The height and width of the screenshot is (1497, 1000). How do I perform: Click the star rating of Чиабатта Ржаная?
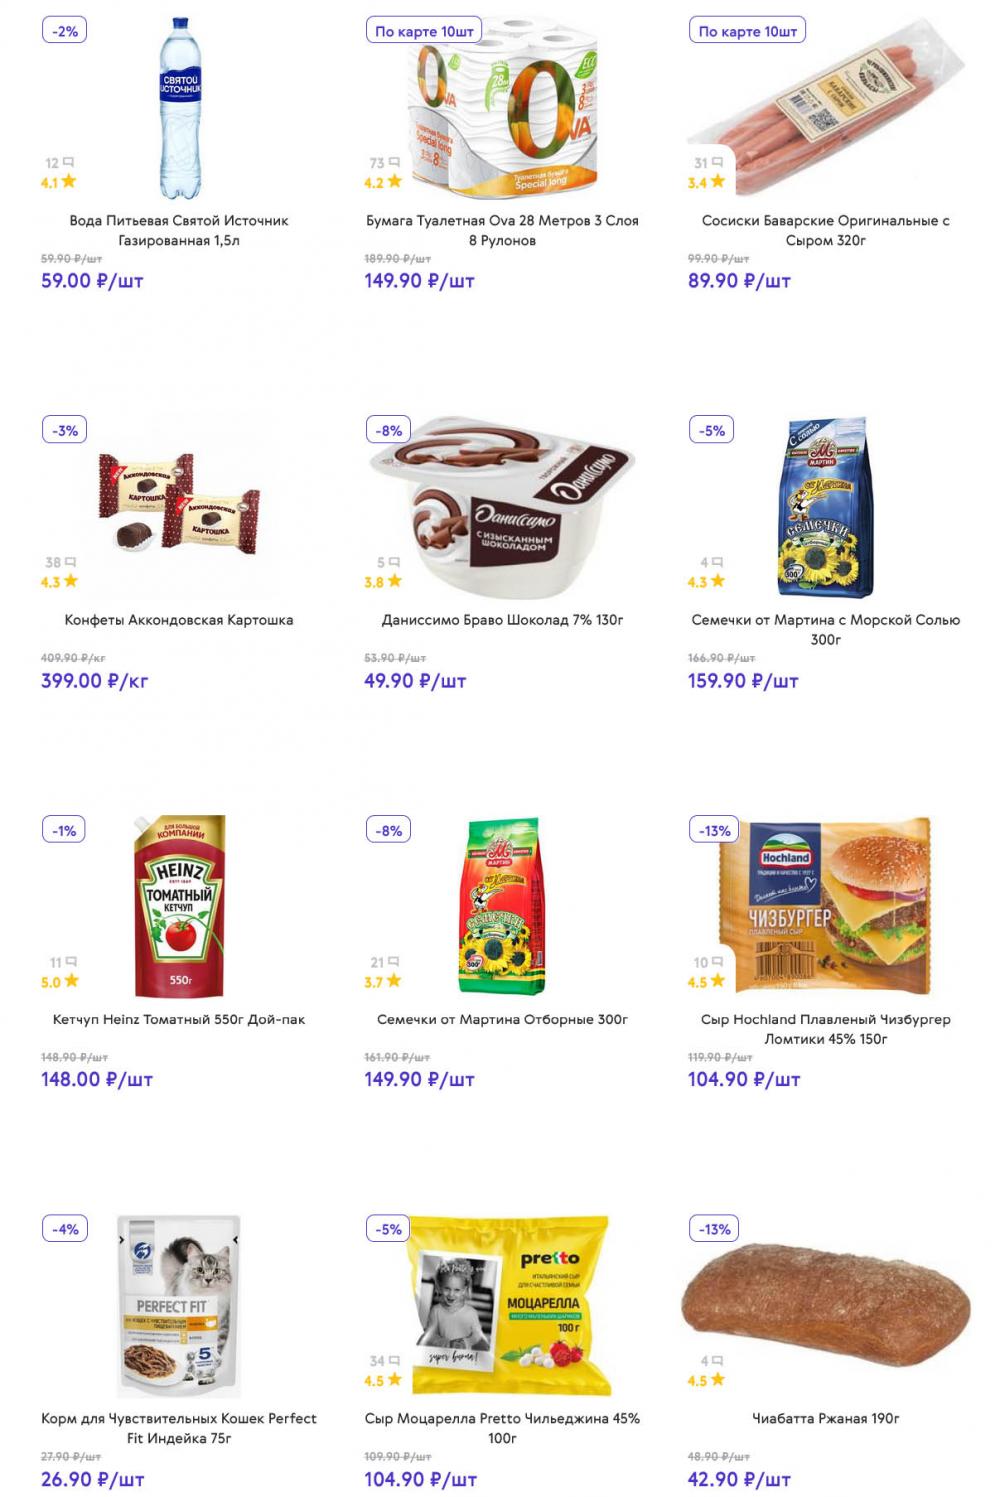718,1380
